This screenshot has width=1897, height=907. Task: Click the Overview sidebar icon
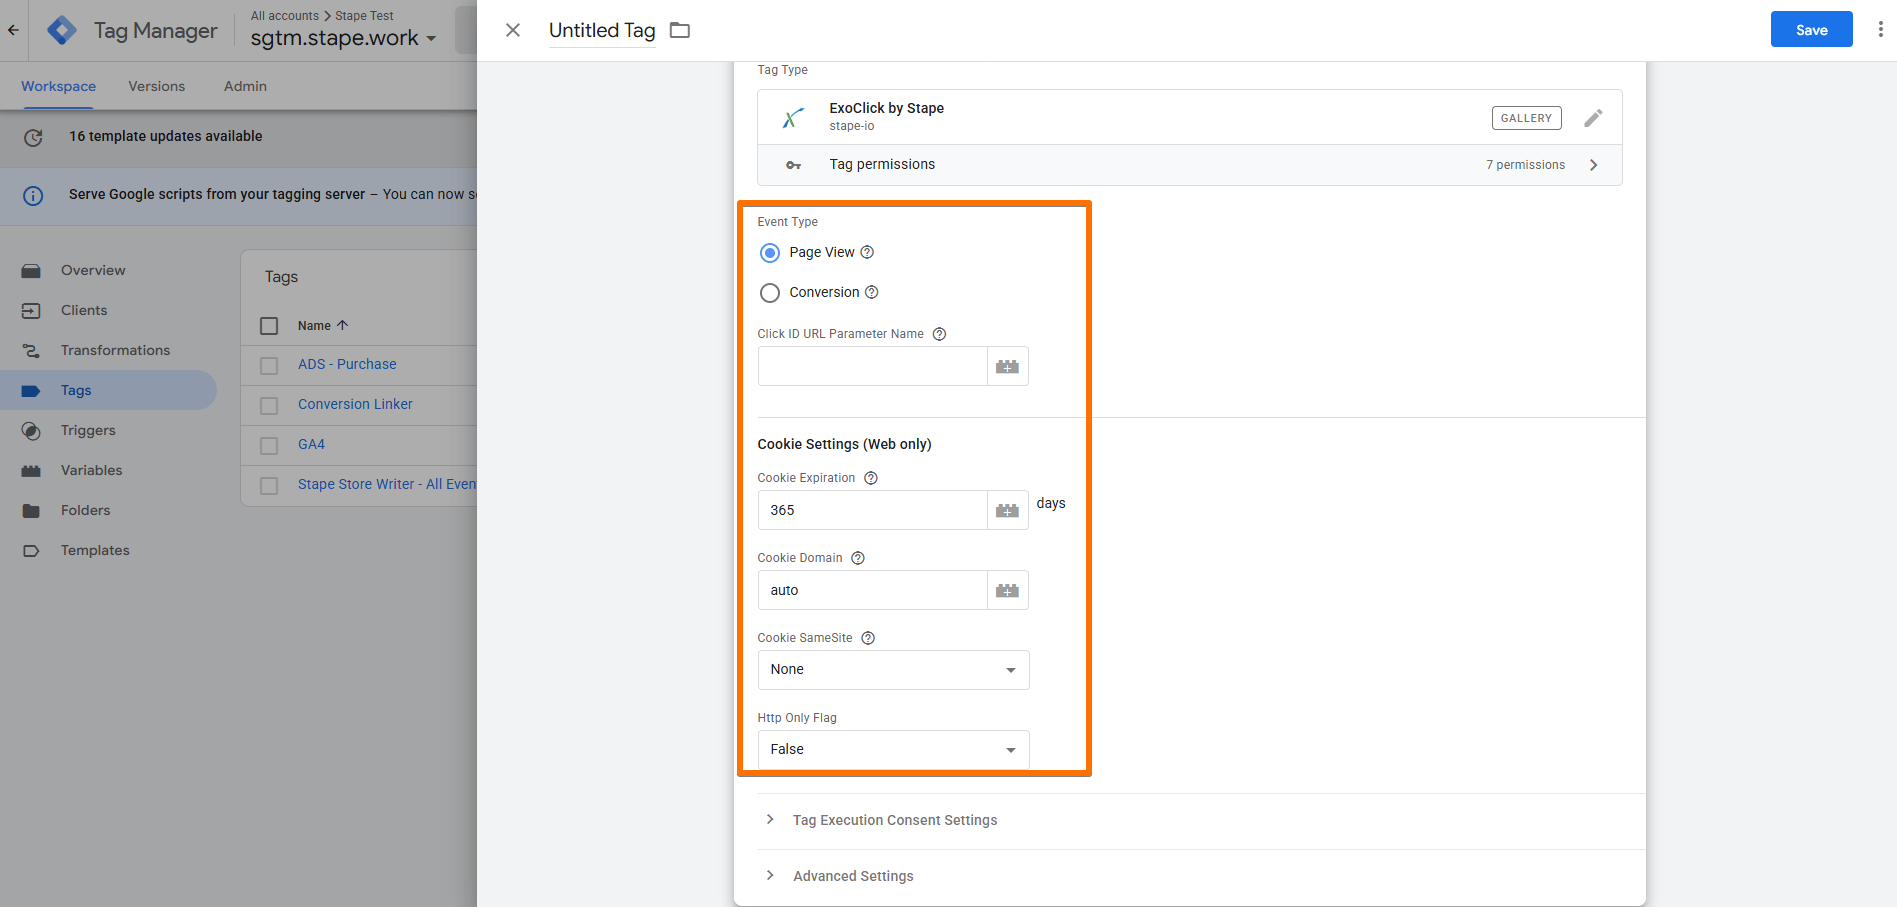(x=31, y=271)
